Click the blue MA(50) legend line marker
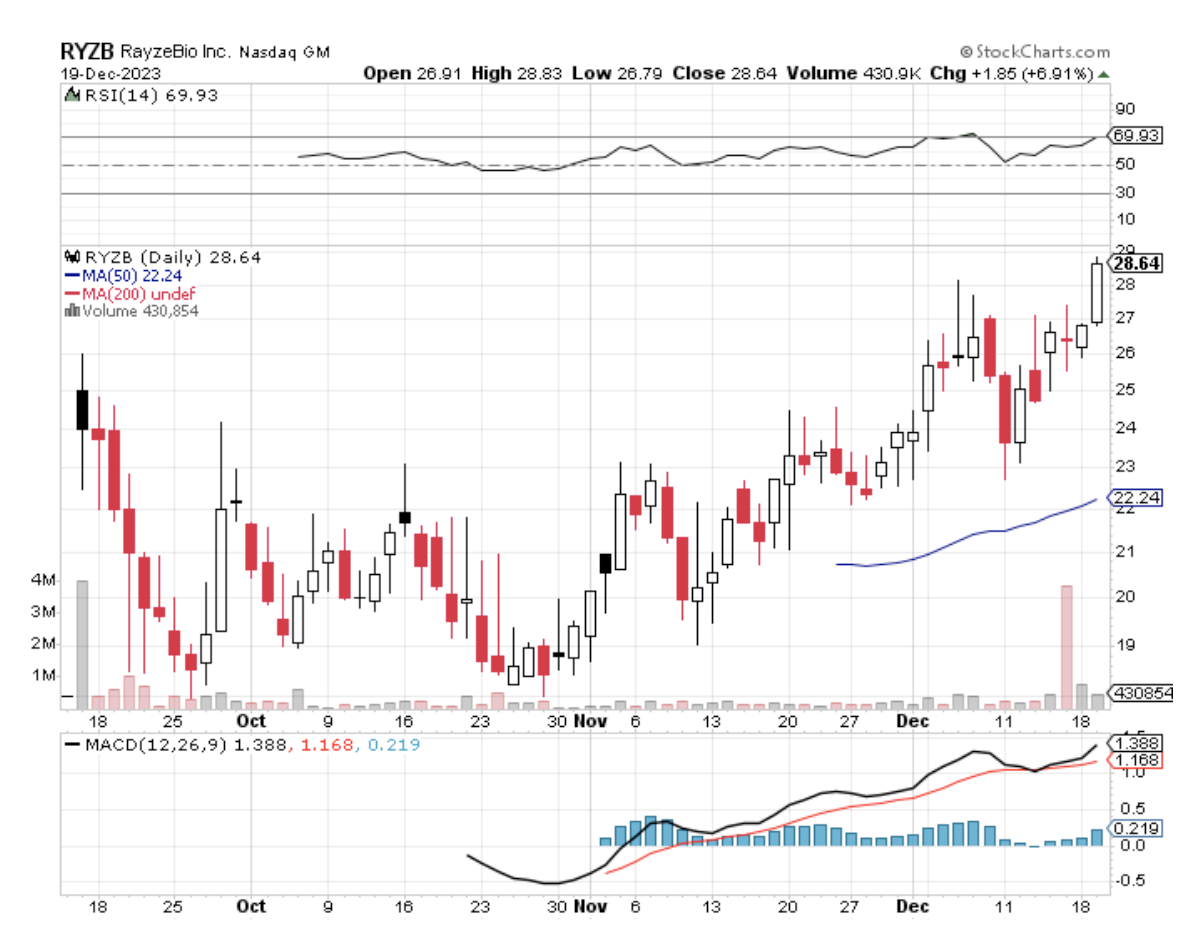This screenshot has height=952, width=1200. (x=72, y=275)
